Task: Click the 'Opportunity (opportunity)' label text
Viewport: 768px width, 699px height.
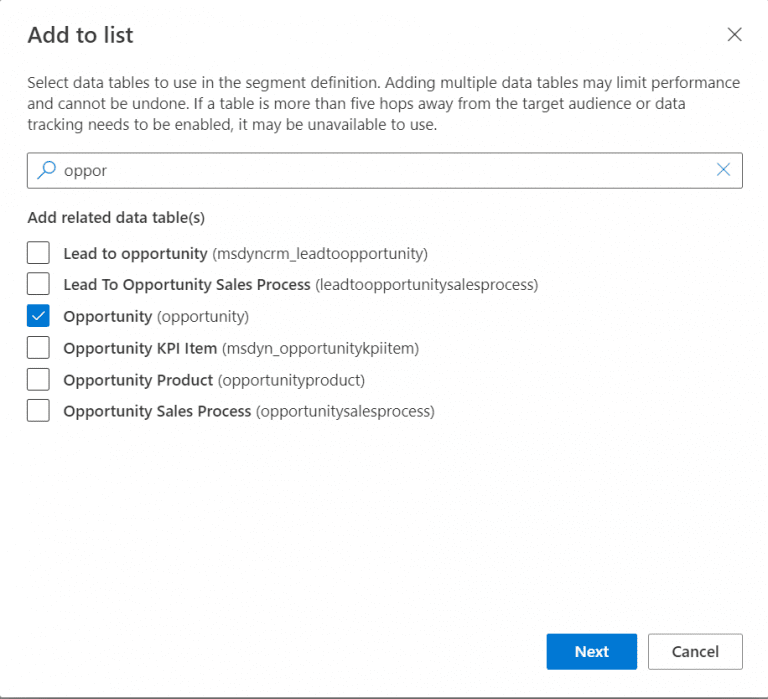Action: [x=155, y=316]
